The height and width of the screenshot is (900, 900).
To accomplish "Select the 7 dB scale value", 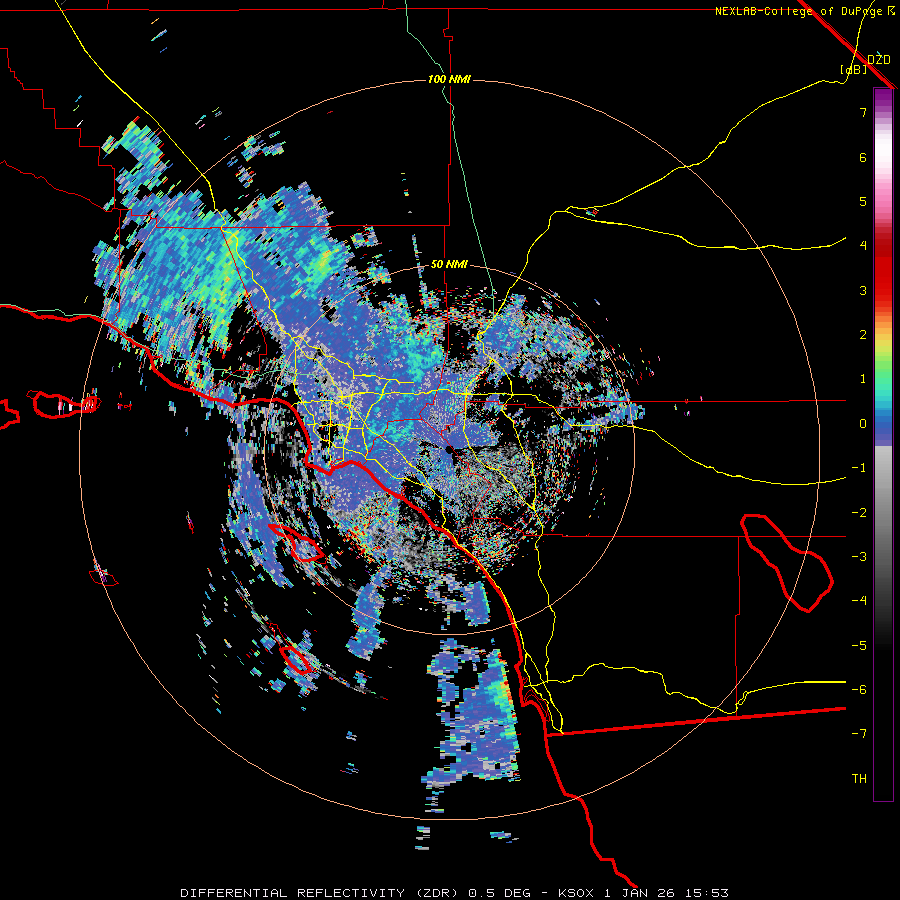I will pos(863,112).
